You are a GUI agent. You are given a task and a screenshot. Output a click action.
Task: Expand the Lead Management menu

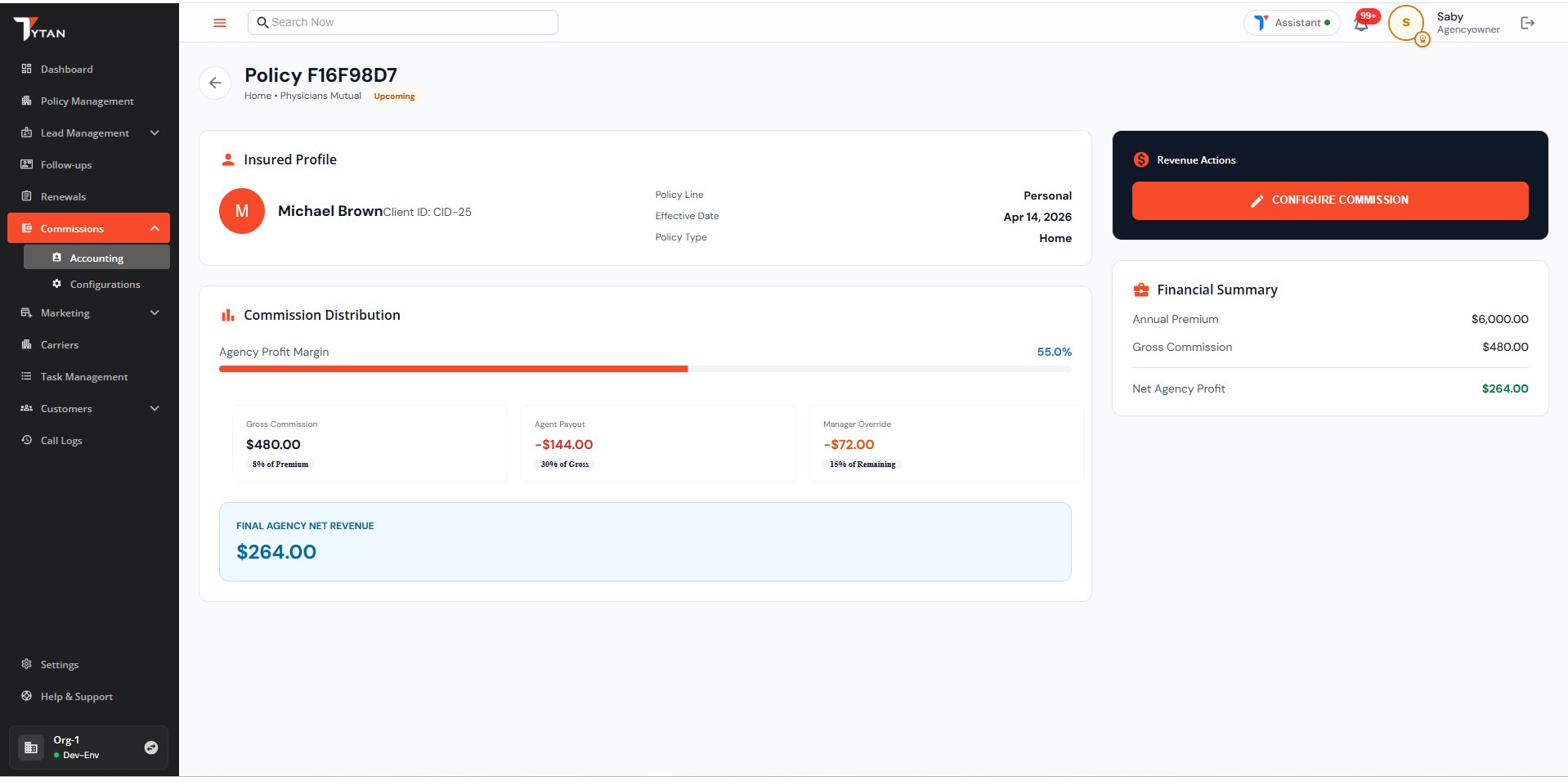pos(154,133)
